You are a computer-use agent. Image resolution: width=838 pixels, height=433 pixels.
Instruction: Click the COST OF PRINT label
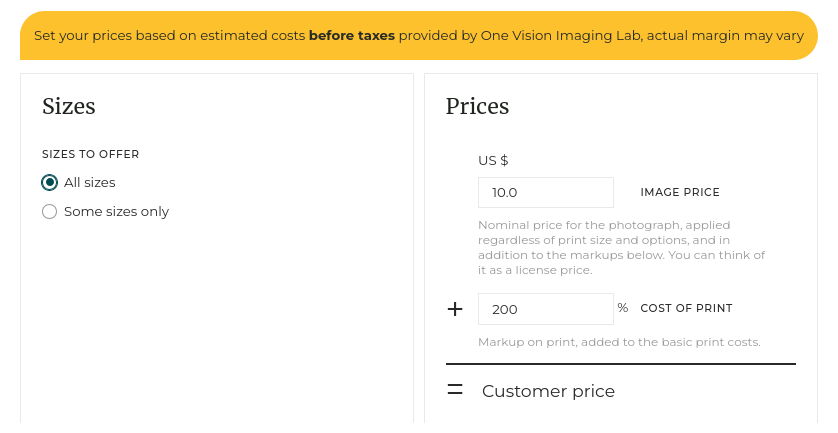click(686, 308)
